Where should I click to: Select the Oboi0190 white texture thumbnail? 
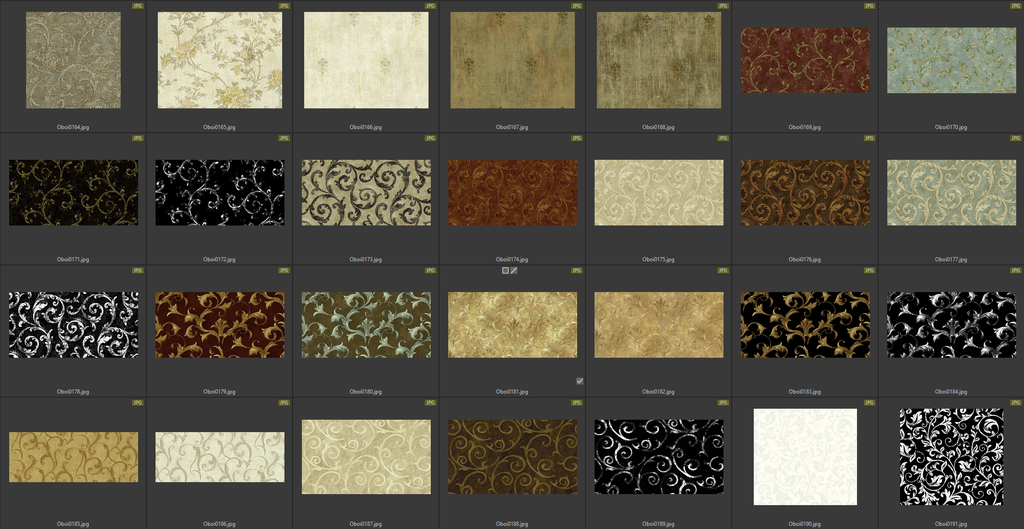tap(805, 457)
